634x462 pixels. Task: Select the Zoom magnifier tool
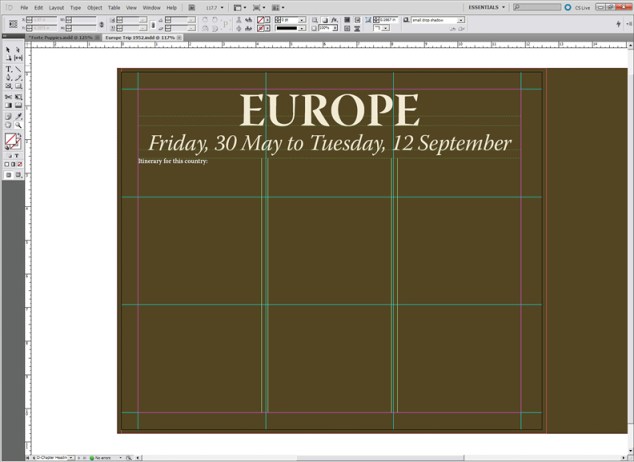[18, 124]
